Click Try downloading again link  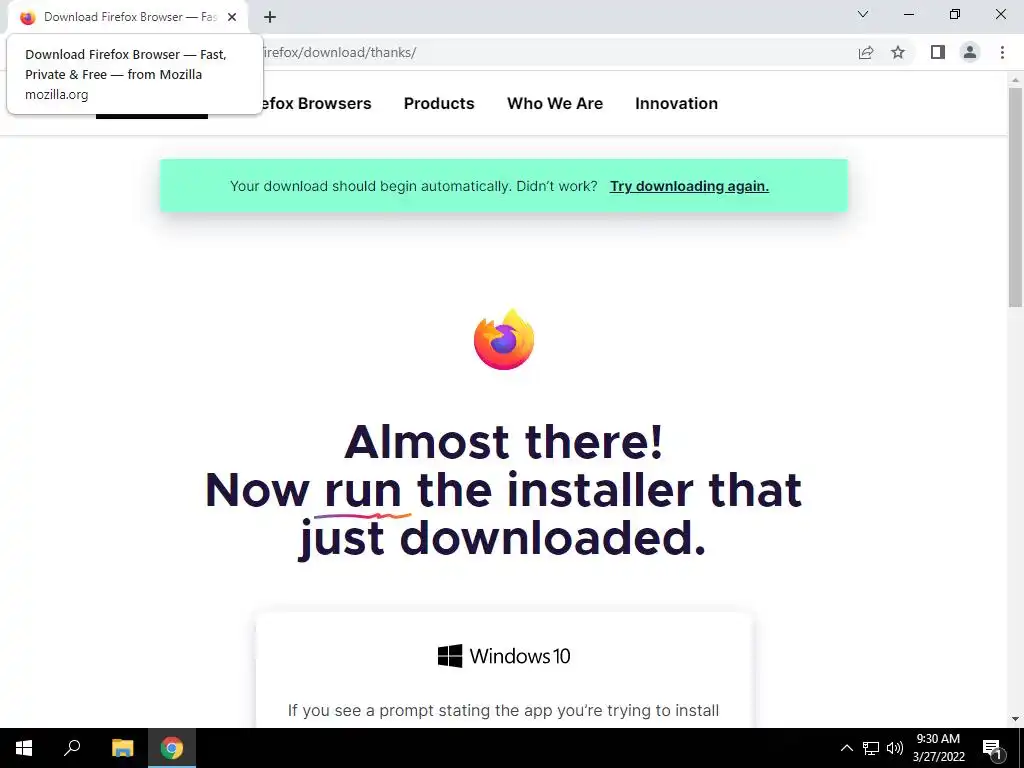[x=689, y=186]
